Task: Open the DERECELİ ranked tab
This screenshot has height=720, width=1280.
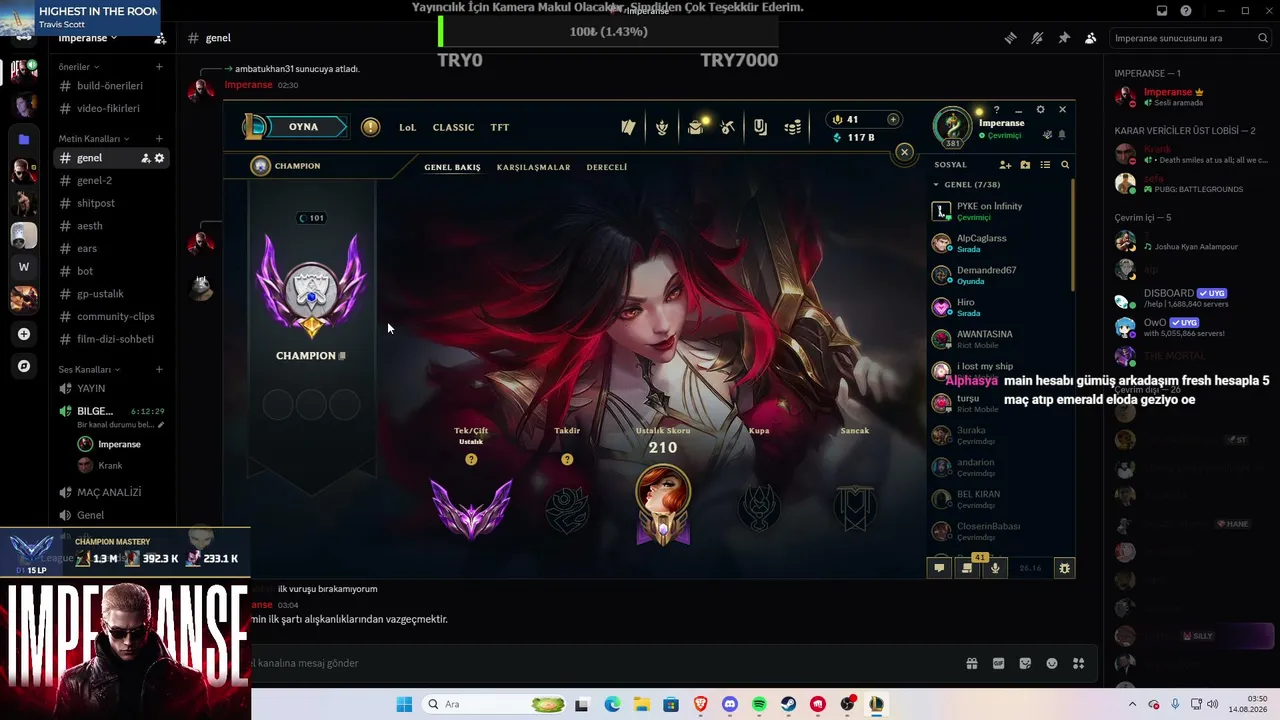Action: (x=607, y=167)
